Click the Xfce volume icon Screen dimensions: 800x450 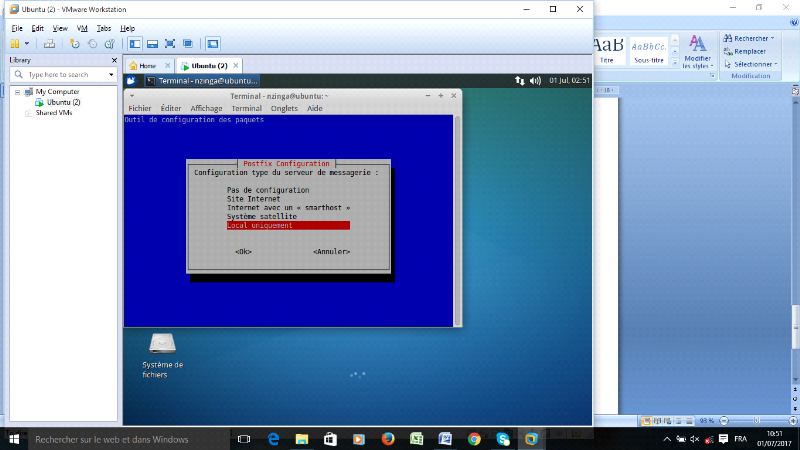535,81
